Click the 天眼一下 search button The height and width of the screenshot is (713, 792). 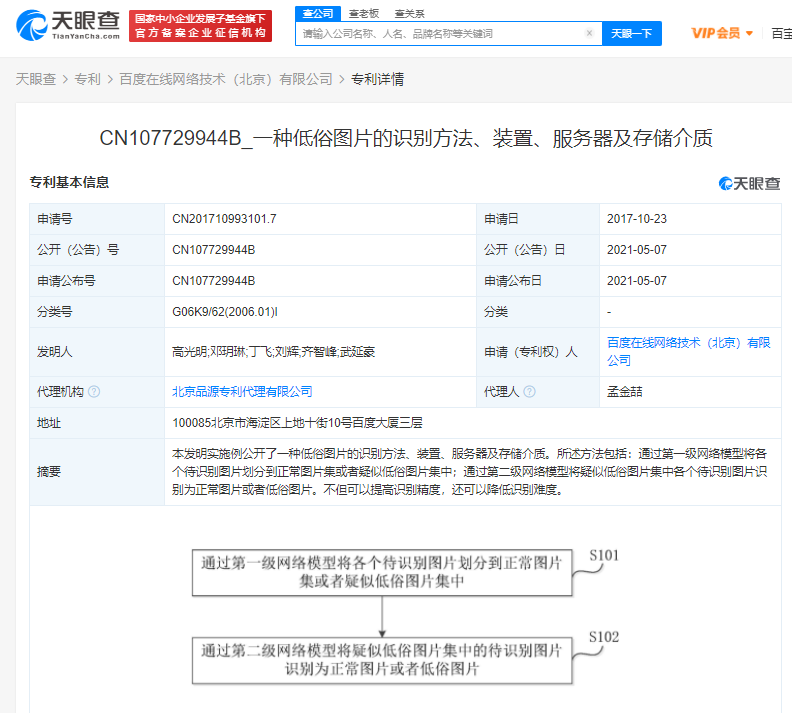632,33
